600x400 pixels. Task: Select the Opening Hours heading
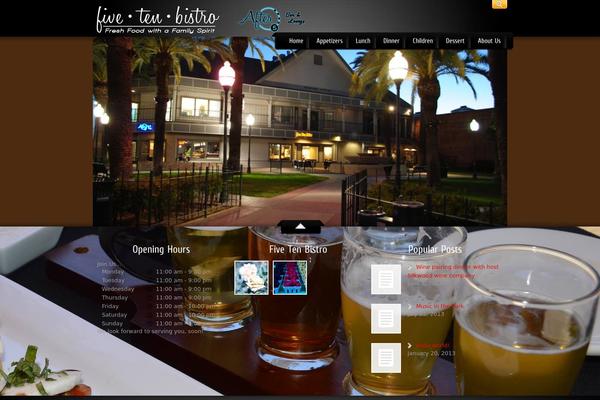click(x=161, y=250)
